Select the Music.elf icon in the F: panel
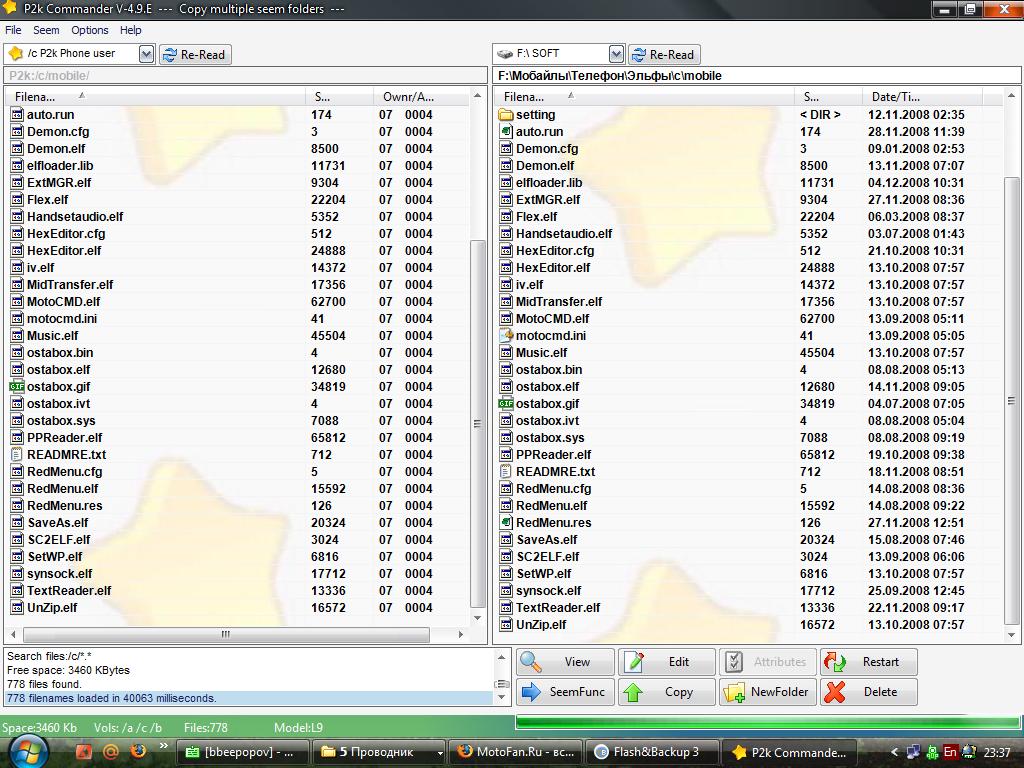1024x768 pixels. (x=505, y=353)
